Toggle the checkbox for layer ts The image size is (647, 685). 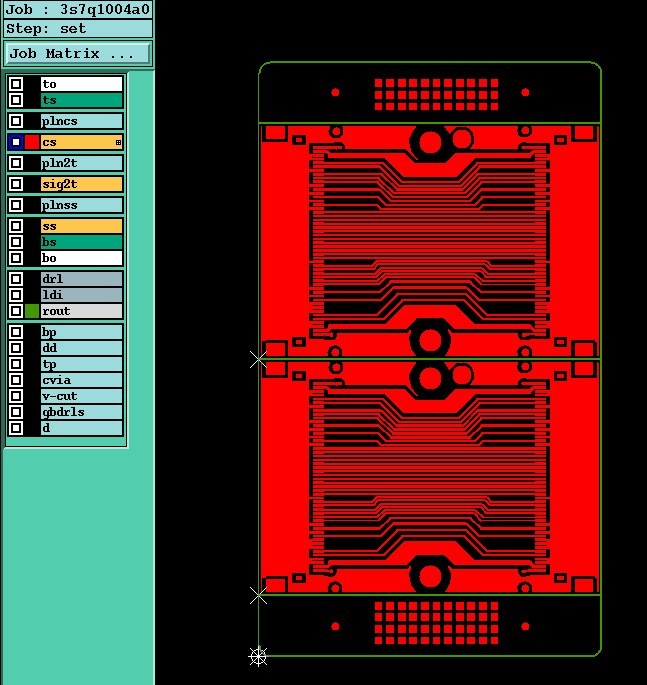point(16,100)
